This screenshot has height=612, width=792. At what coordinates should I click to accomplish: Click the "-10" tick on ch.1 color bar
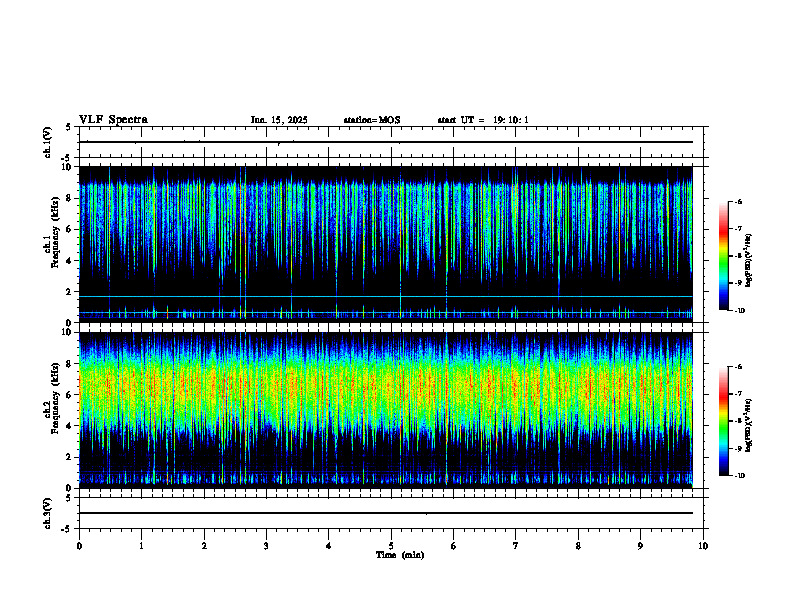pyautogui.click(x=740, y=311)
